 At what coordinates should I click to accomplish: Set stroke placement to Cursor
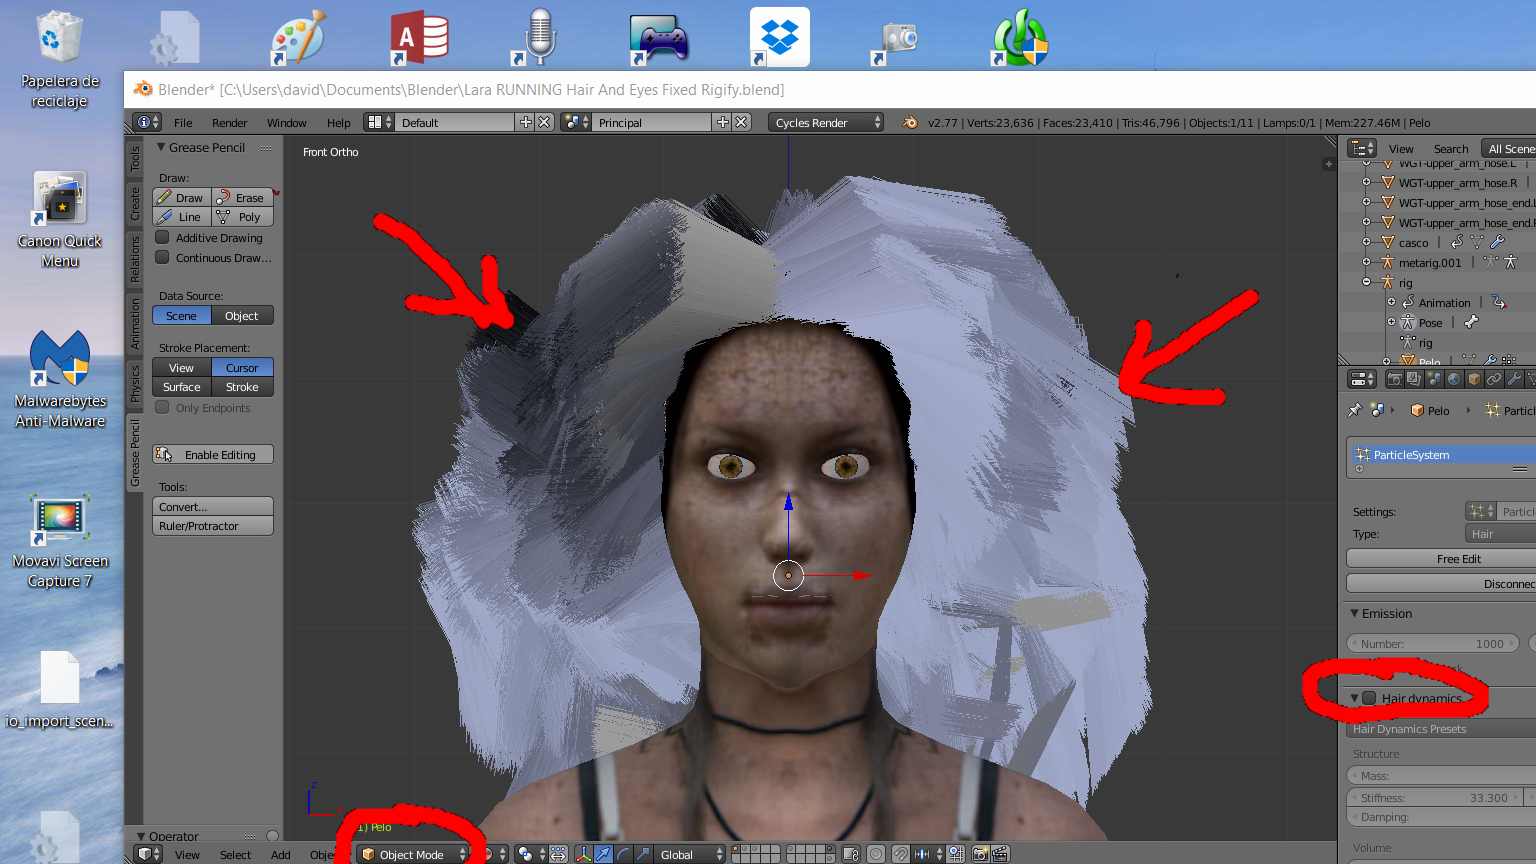(x=242, y=368)
